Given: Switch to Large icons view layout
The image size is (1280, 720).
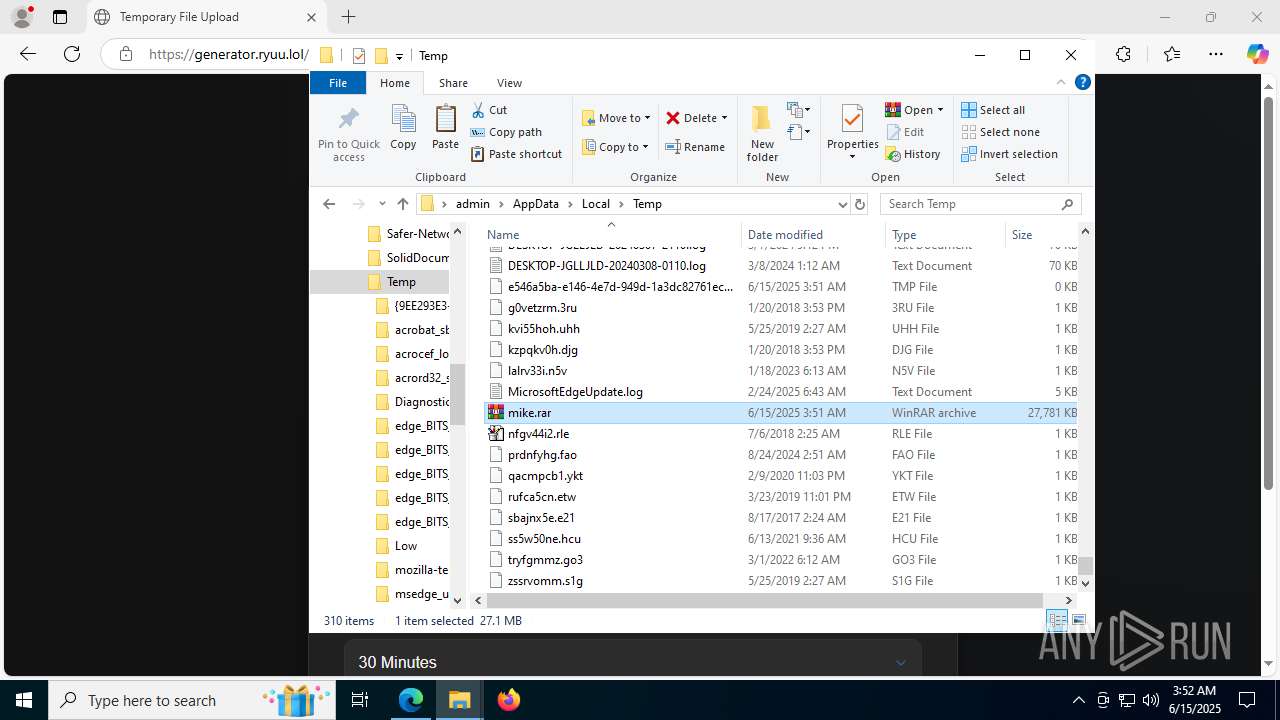Looking at the screenshot, I should 1079,621.
